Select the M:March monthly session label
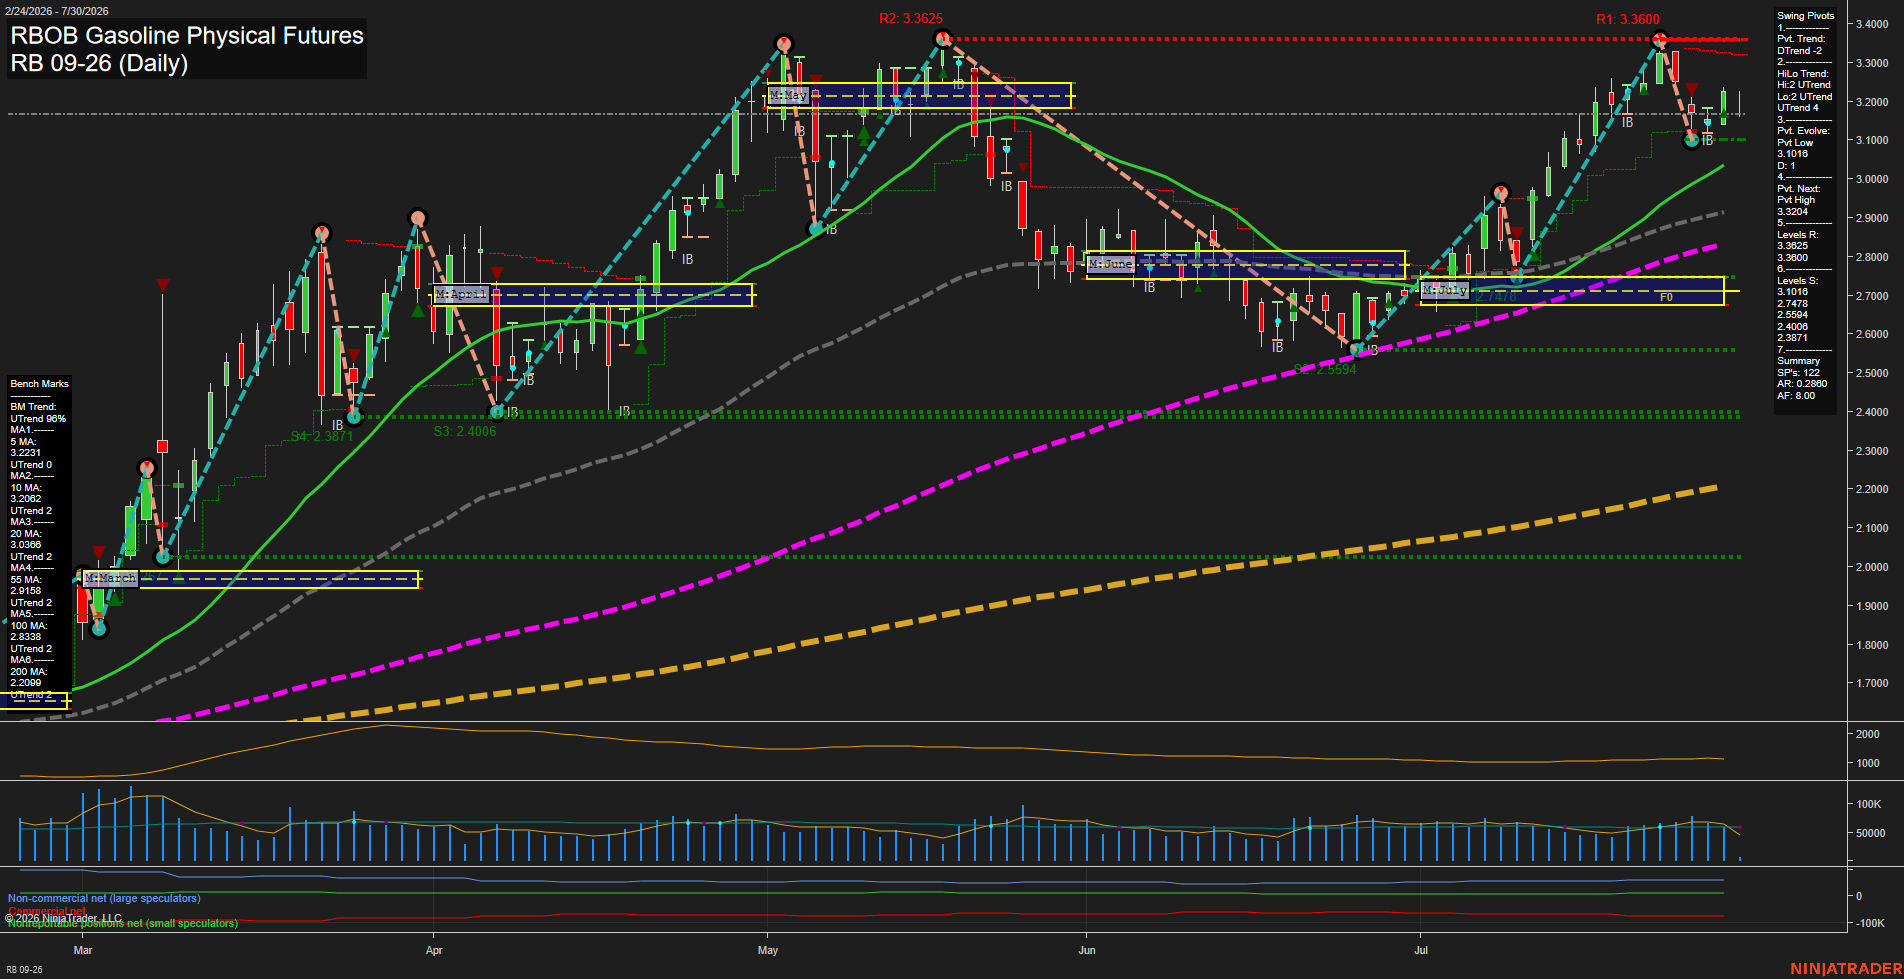The width and height of the screenshot is (1904, 979). 110,578
